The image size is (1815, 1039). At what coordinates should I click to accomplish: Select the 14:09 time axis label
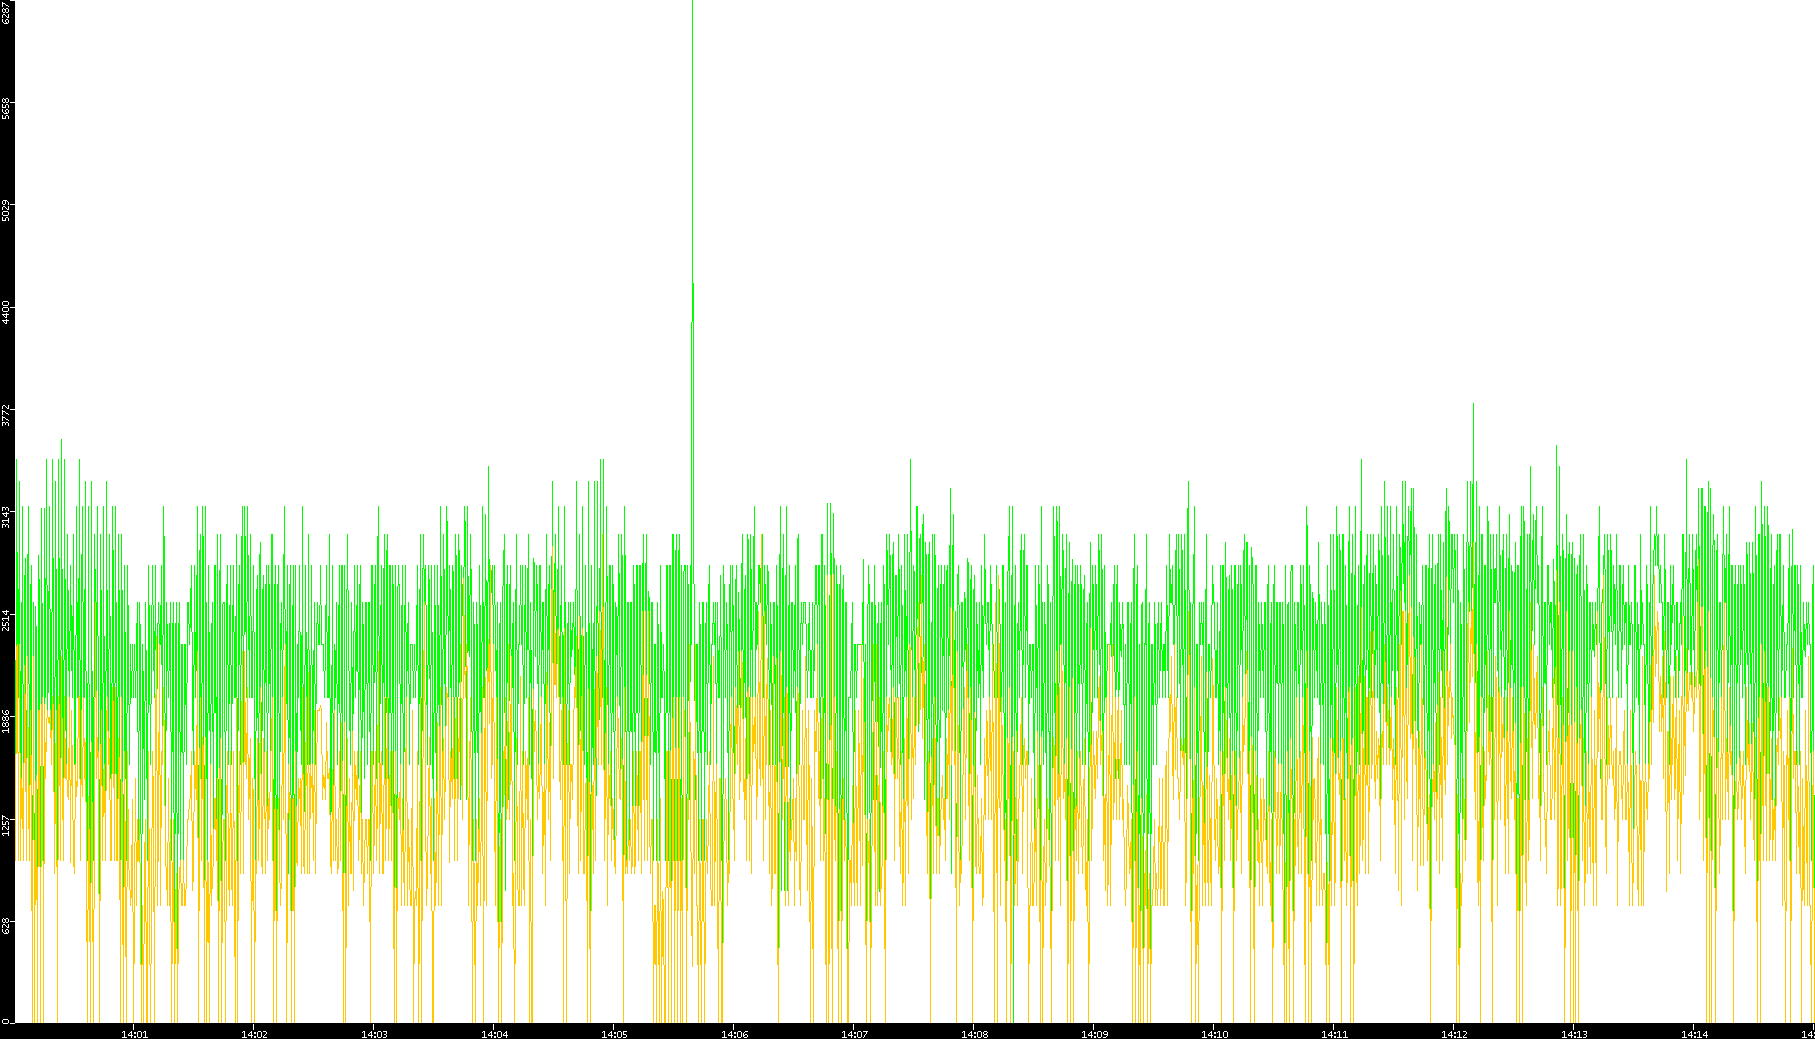1094,1033
